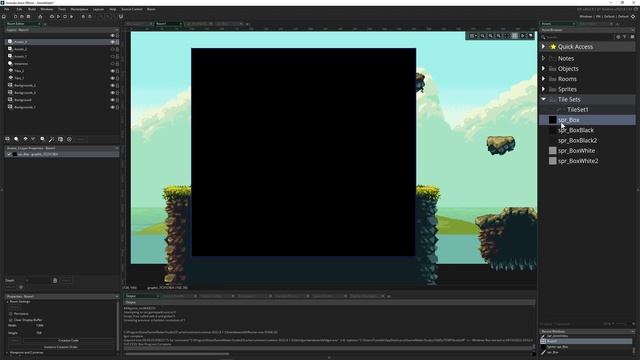Screen dimensions: 640x360
Task: Toggle visibility of the Assets_2 layer
Action: pos(112,49)
